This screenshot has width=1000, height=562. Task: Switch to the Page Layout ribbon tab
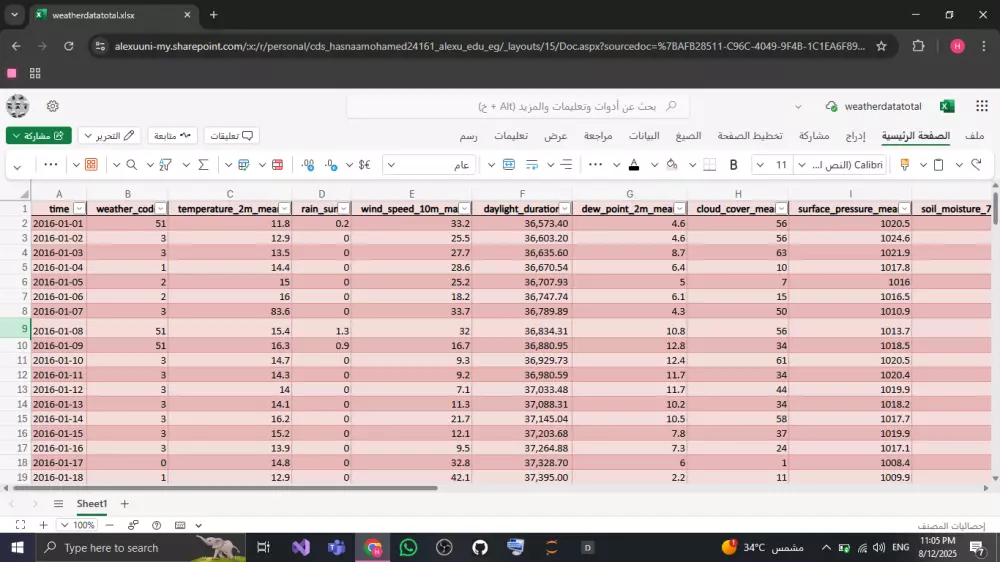pos(749,135)
